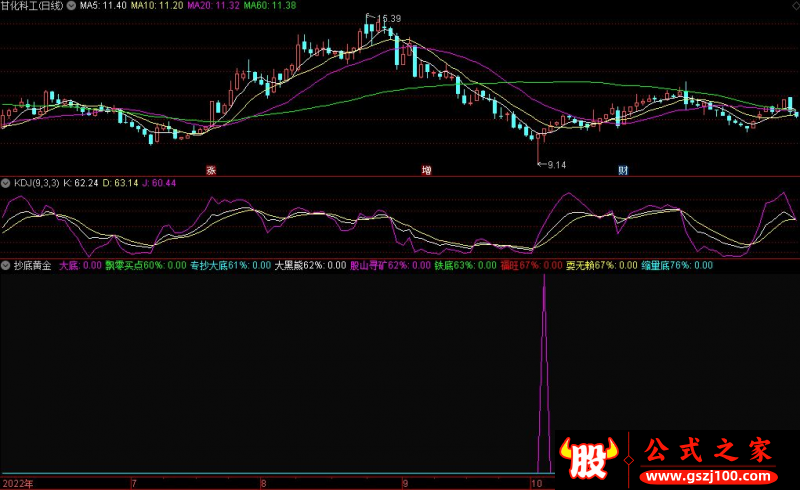
Task: Open the 抄底黄金 indicator dropdown arrow
Action: coord(5,266)
